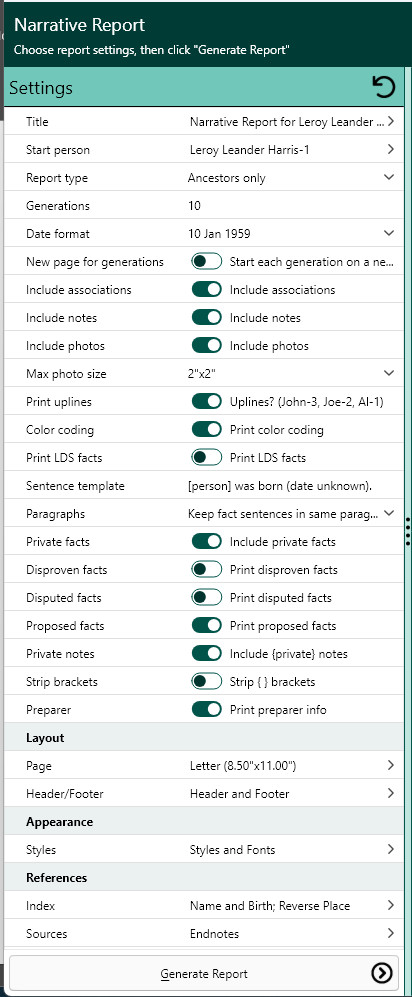This screenshot has width=412, height=997.
Task: Disable the Include associations switch
Action: coord(207,289)
